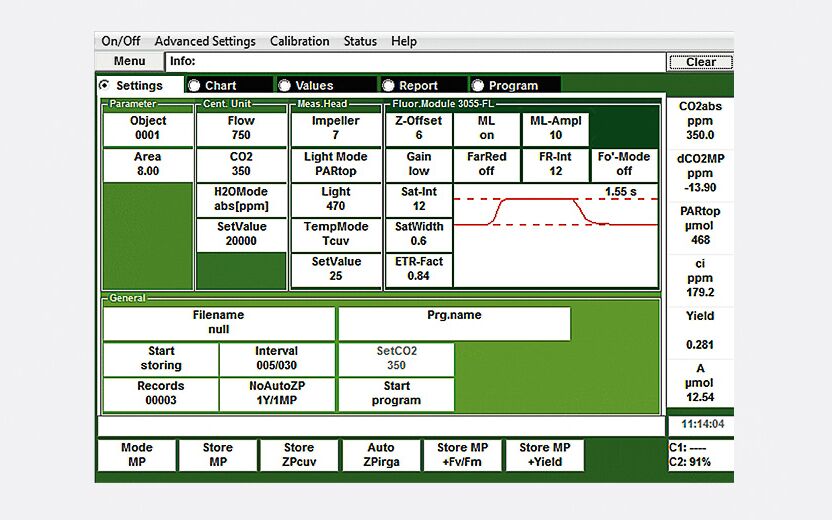
Task: Click the Store MP +Yield button
Action: click(545, 455)
